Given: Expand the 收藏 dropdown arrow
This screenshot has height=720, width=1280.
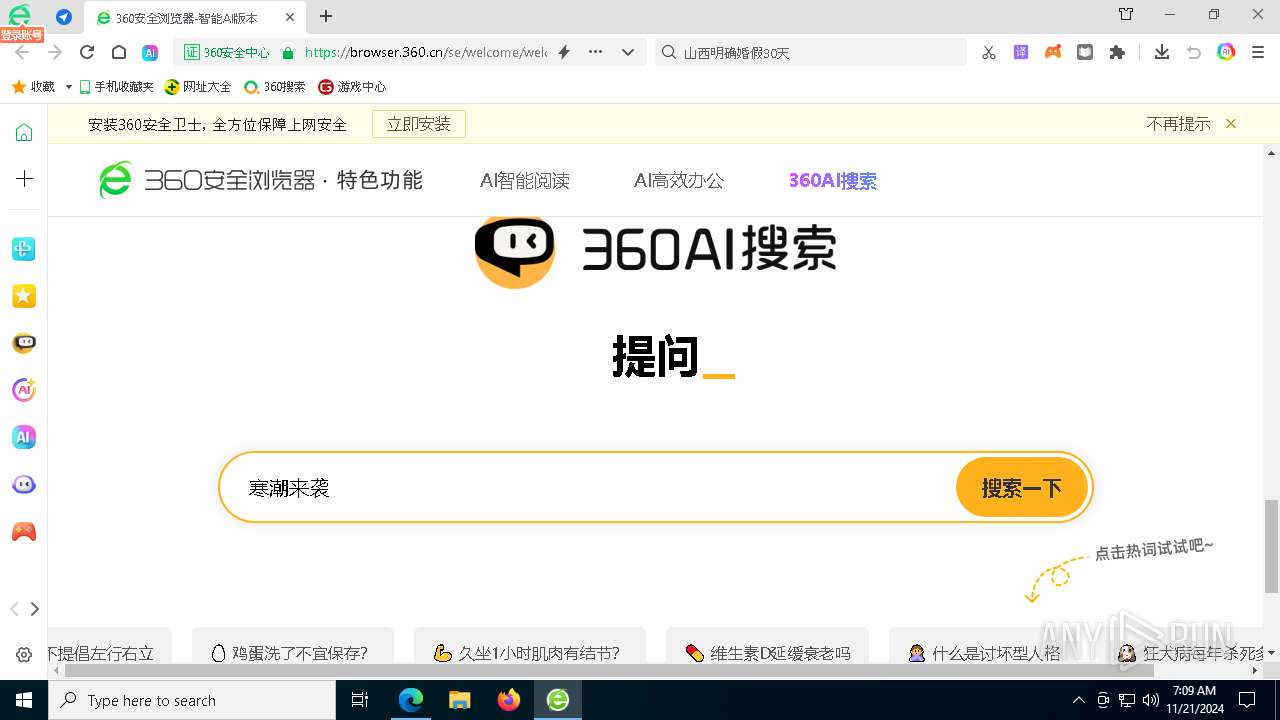Looking at the screenshot, I should point(68,87).
